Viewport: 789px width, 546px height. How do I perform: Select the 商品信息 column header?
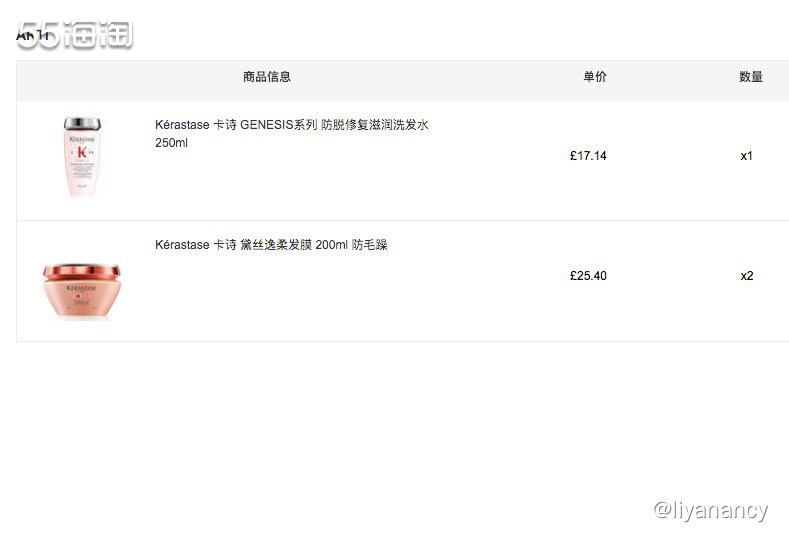click(x=267, y=77)
